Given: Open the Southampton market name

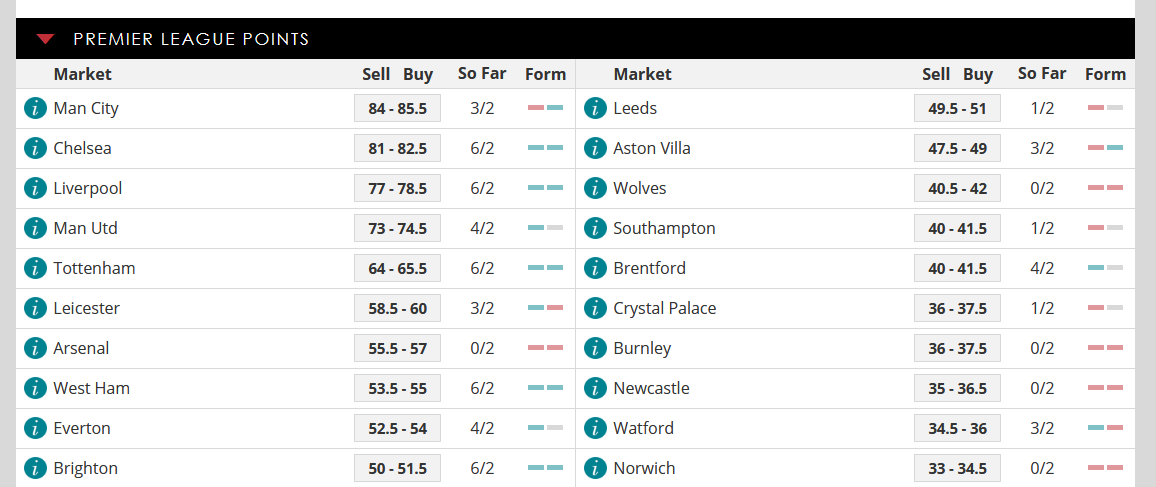Looking at the screenshot, I should [x=664, y=228].
